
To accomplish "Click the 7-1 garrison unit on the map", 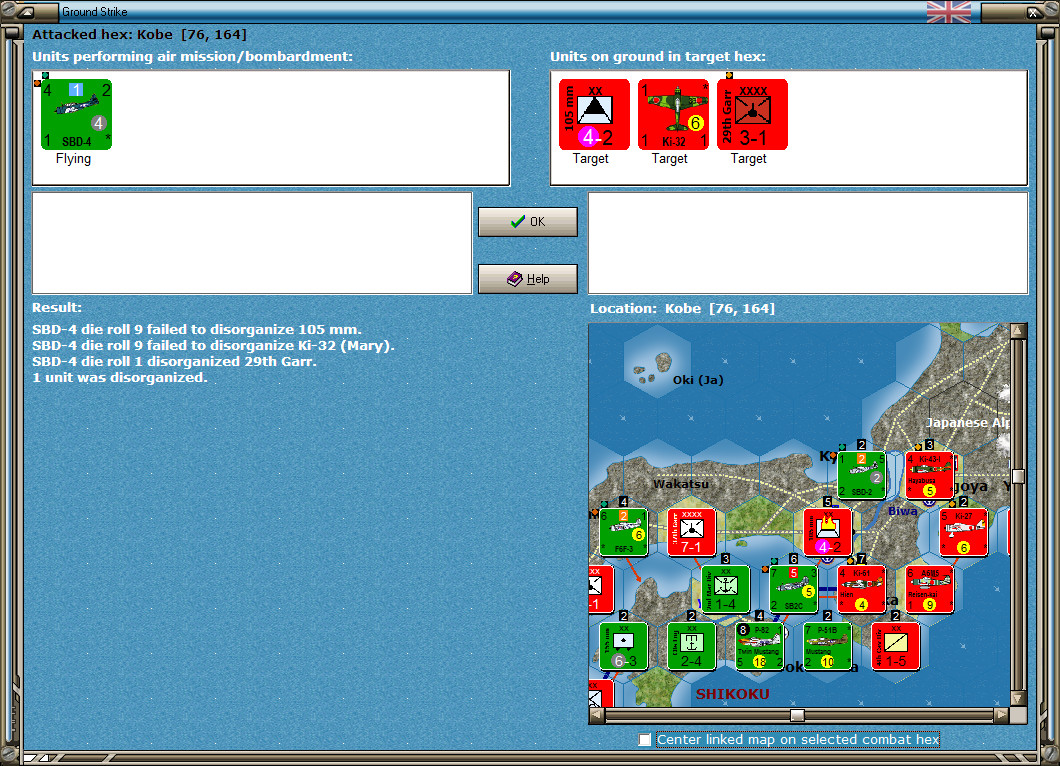I will (692, 532).
